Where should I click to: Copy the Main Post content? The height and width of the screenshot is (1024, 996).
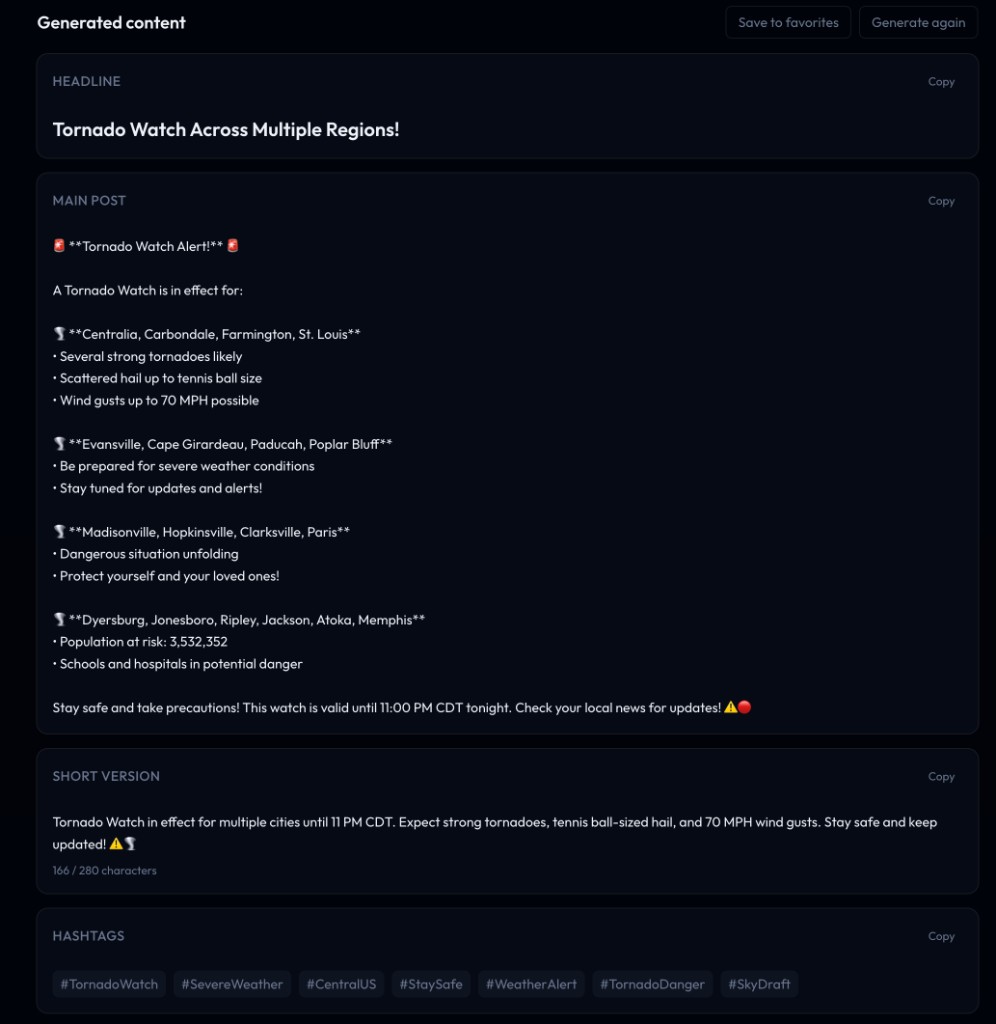coord(941,201)
